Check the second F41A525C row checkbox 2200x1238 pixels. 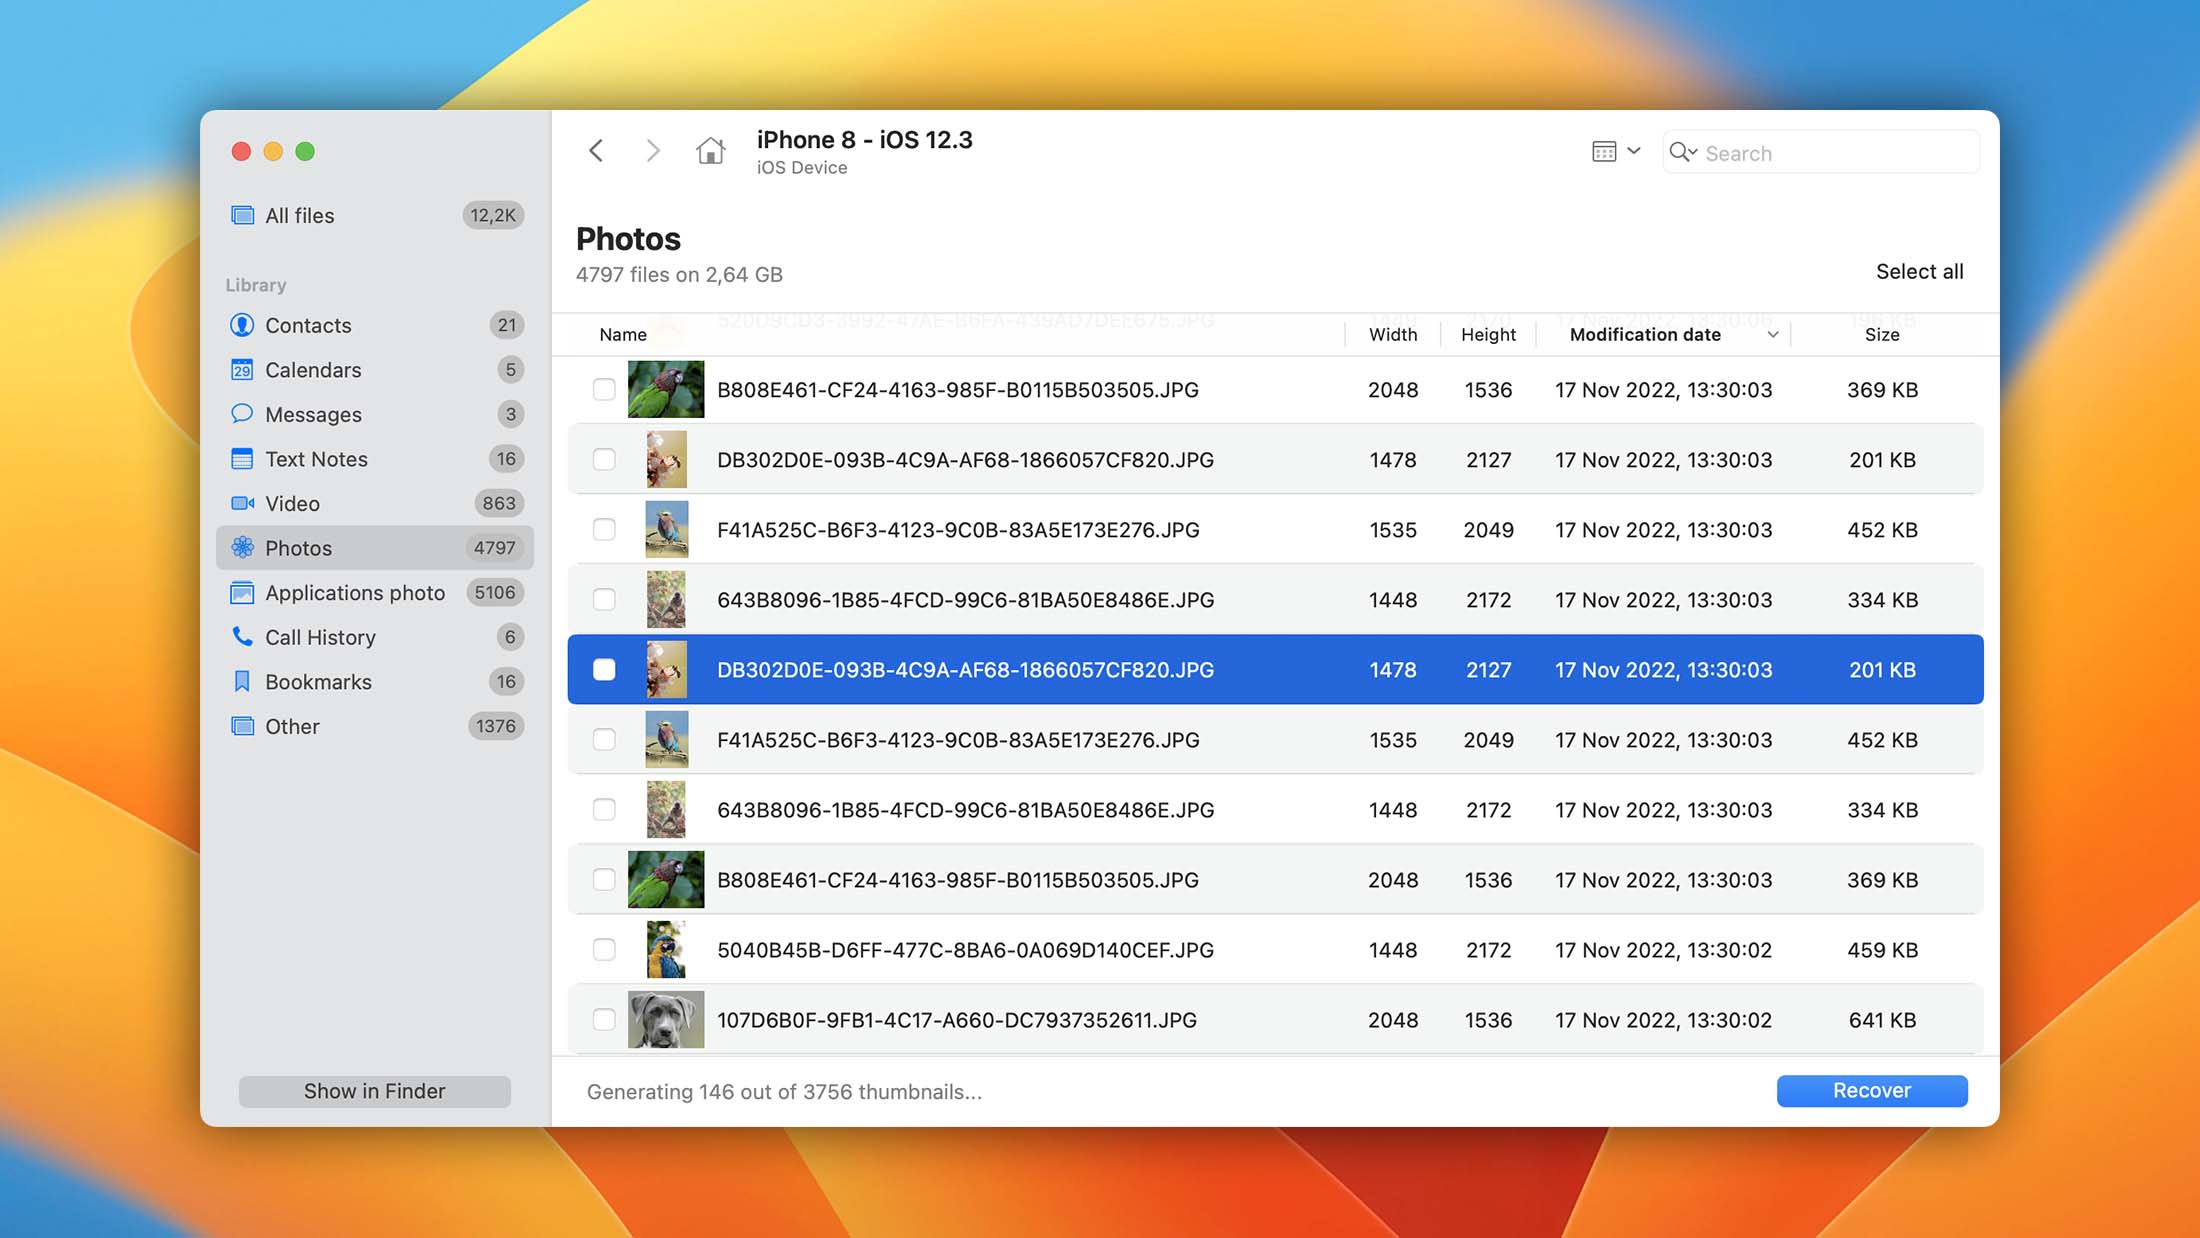coord(604,739)
